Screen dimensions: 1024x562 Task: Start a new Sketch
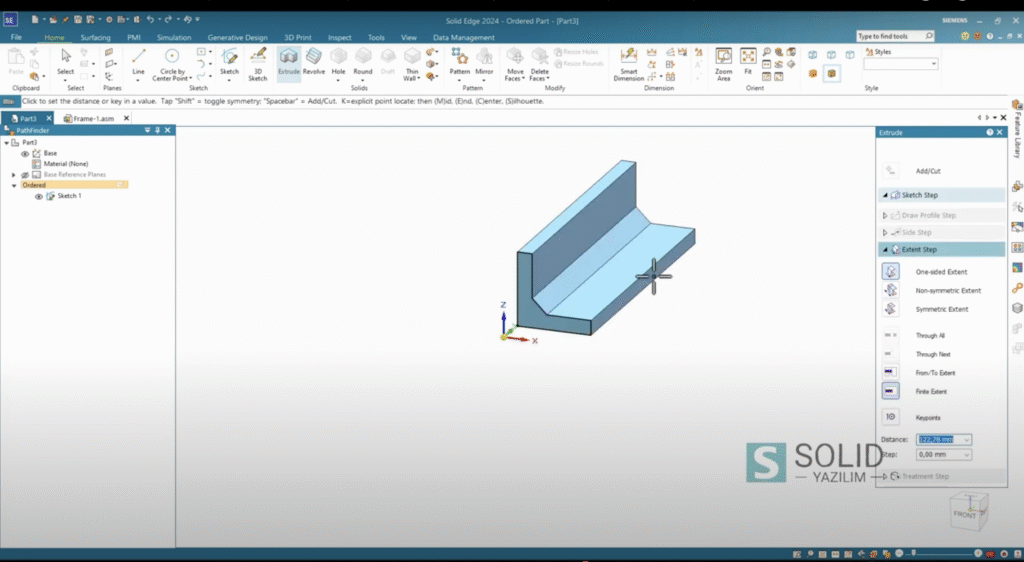[x=229, y=63]
